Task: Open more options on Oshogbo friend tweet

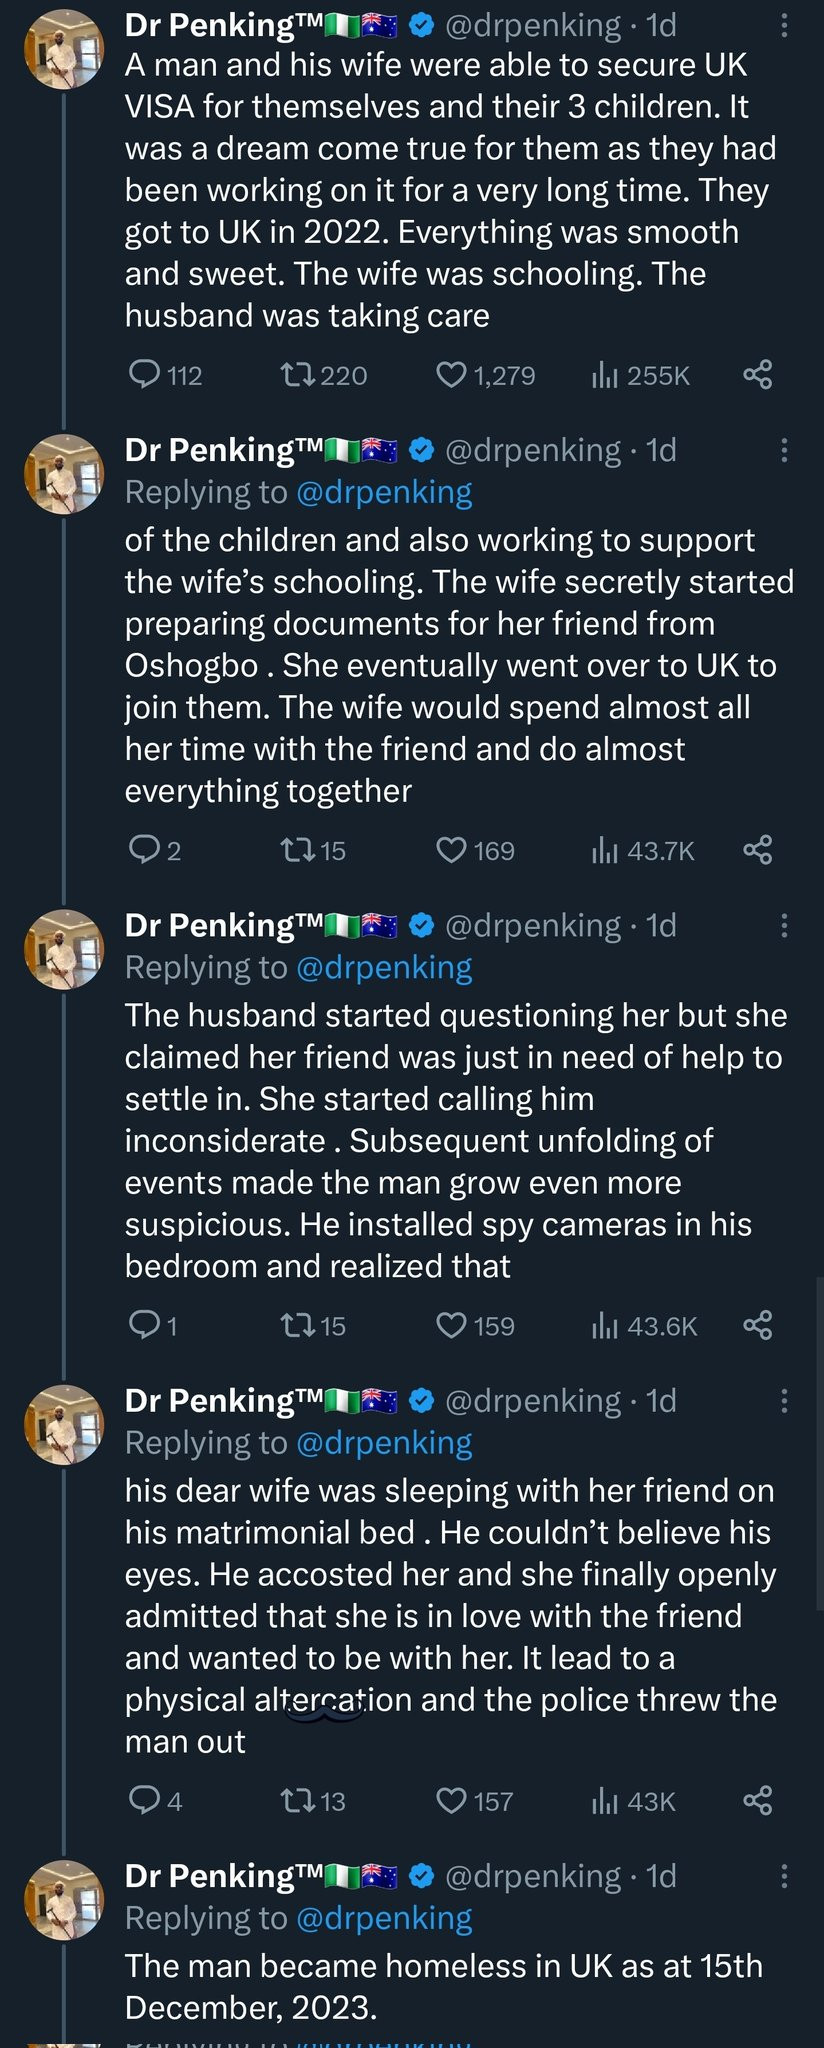Action: 784,451
